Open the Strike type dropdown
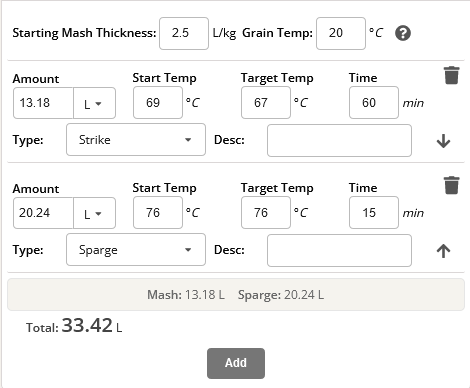Image resolution: width=470 pixels, height=388 pixels. [x=136, y=140]
